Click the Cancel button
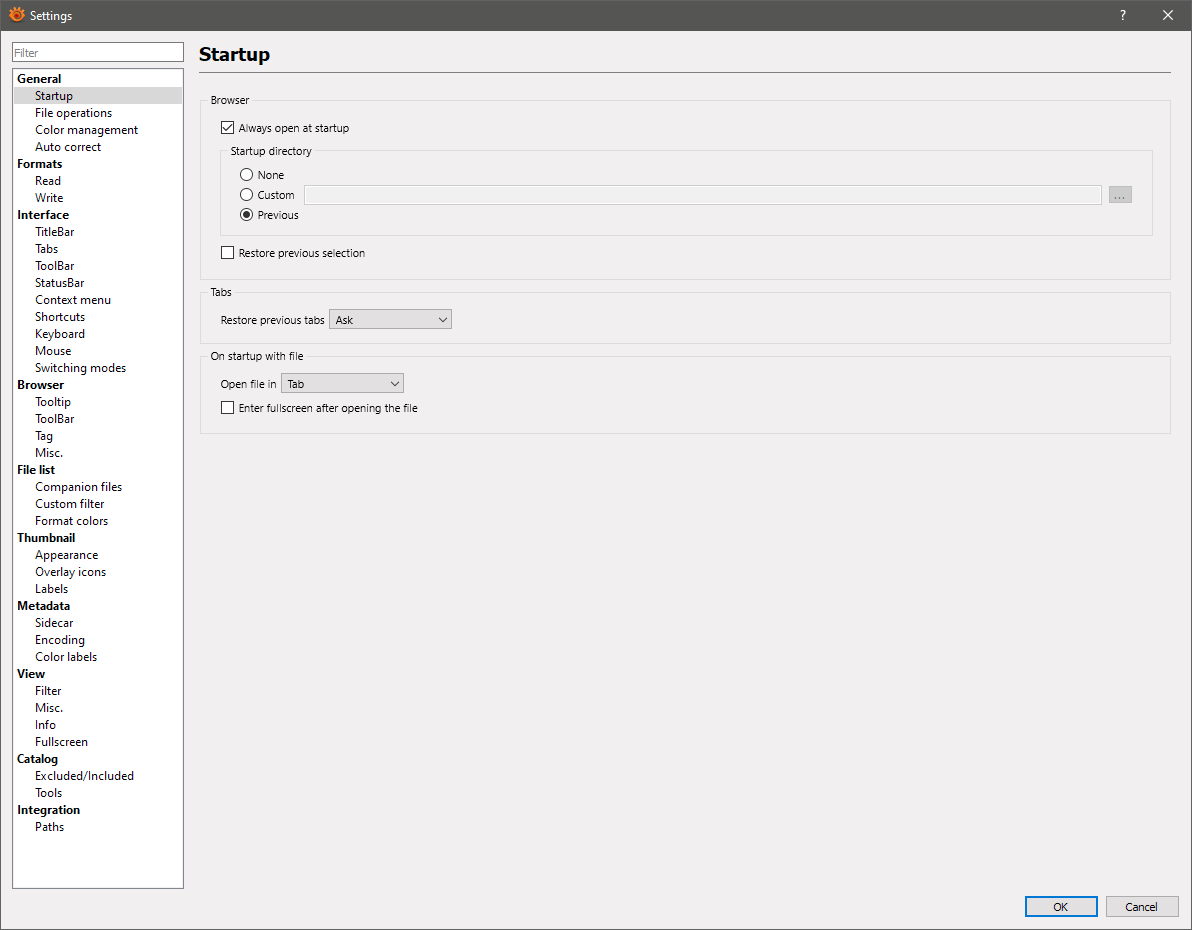Viewport: 1192px width, 930px height. pos(1141,906)
